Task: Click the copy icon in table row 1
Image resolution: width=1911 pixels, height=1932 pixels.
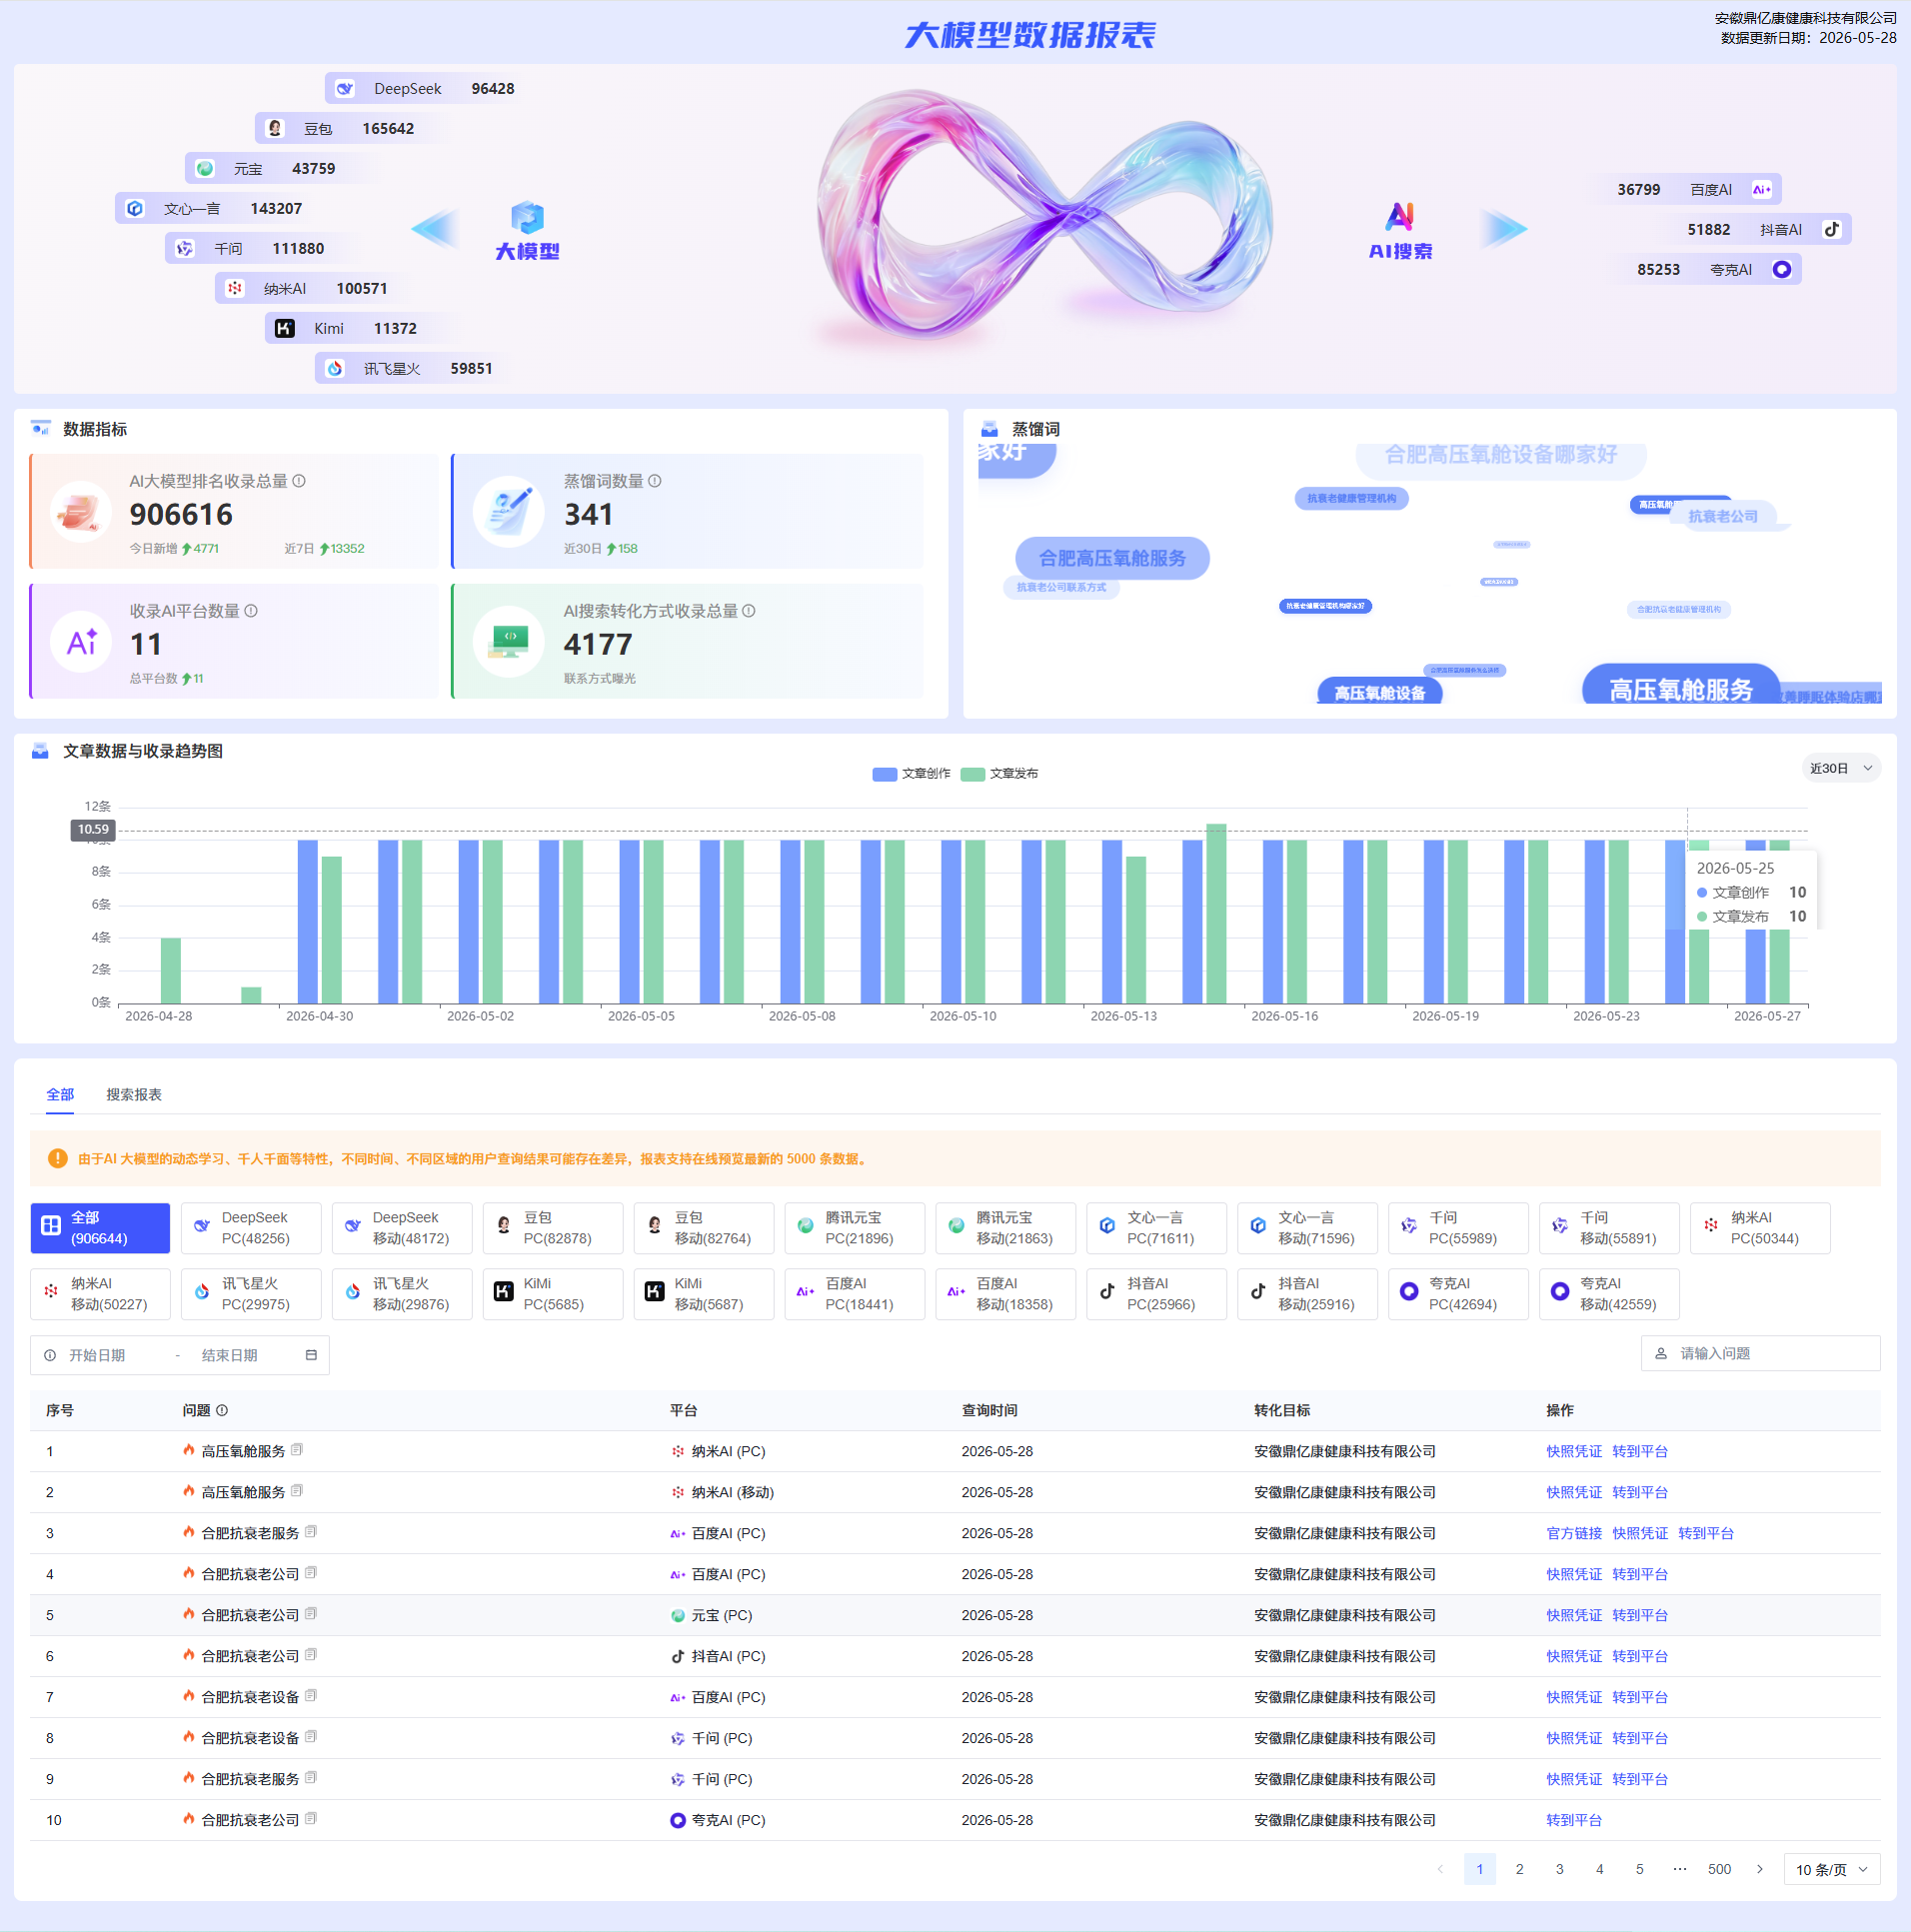Action: click(x=297, y=1450)
